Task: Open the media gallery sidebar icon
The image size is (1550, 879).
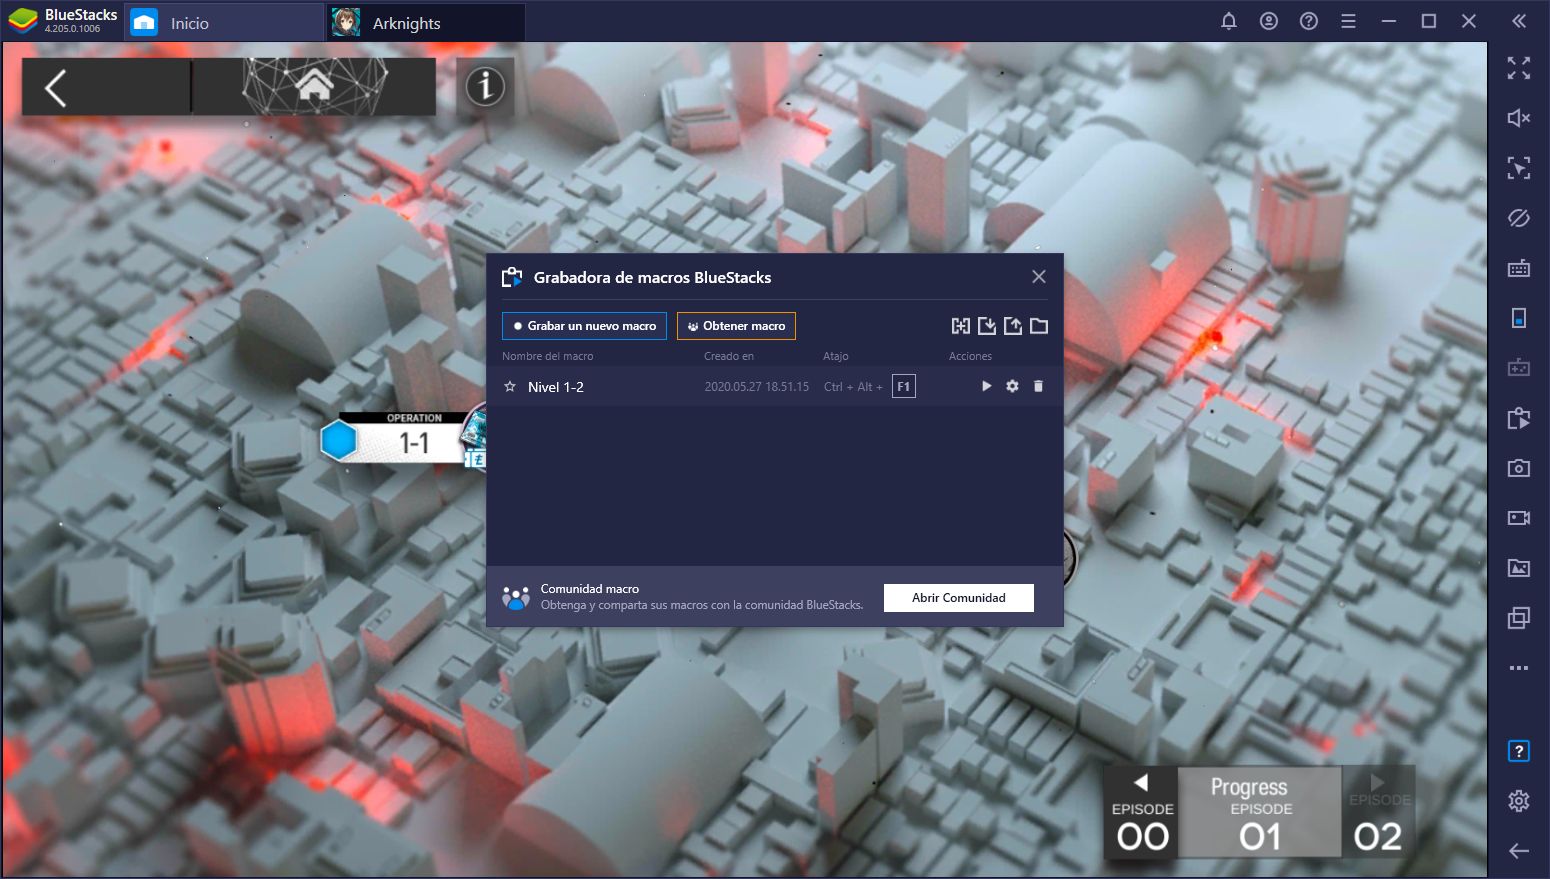Action: 1519,568
